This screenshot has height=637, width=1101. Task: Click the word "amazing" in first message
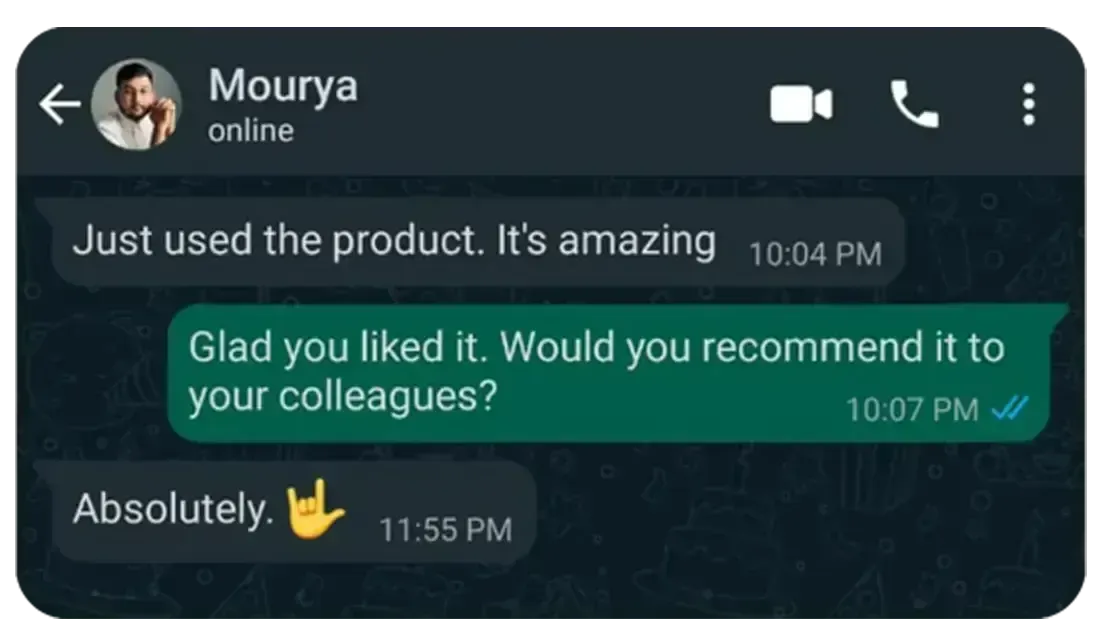coord(637,242)
